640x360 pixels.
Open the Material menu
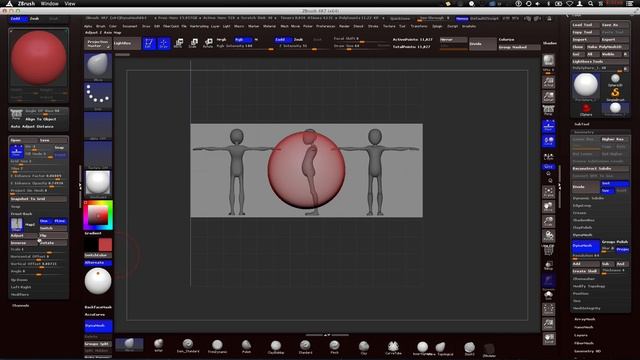pyautogui.click(x=269, y=26)
